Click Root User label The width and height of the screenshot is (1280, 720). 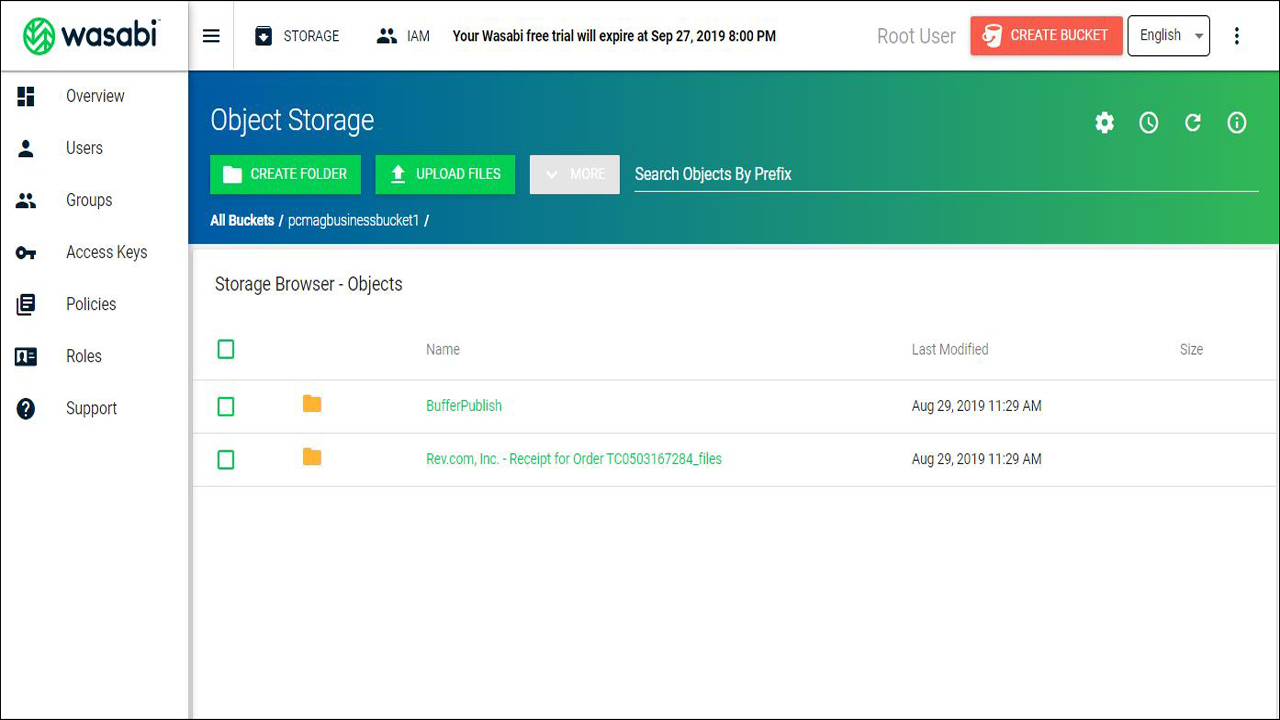[916, 36]
